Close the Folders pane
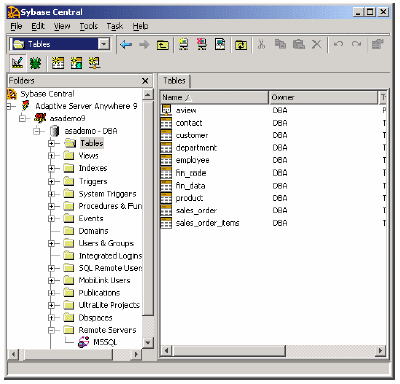400x384 pixels. (x=145, y=81)
